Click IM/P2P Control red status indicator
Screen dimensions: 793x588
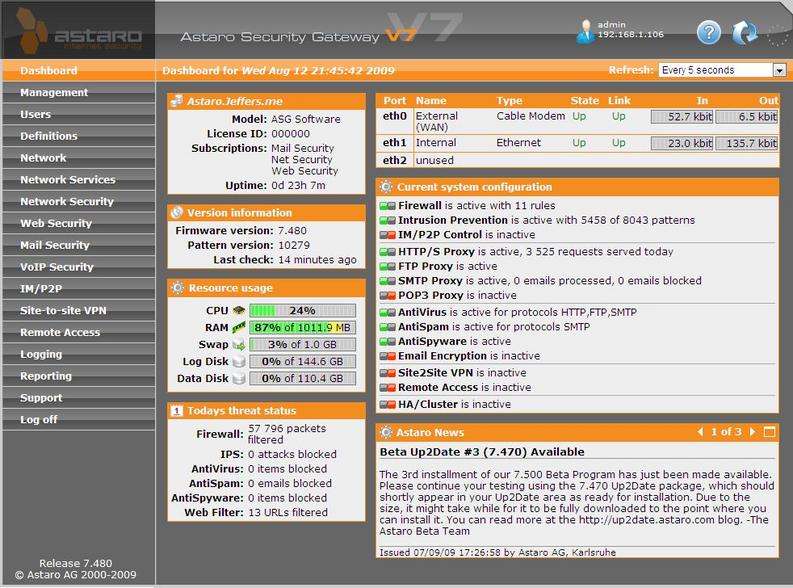[387, 235]
